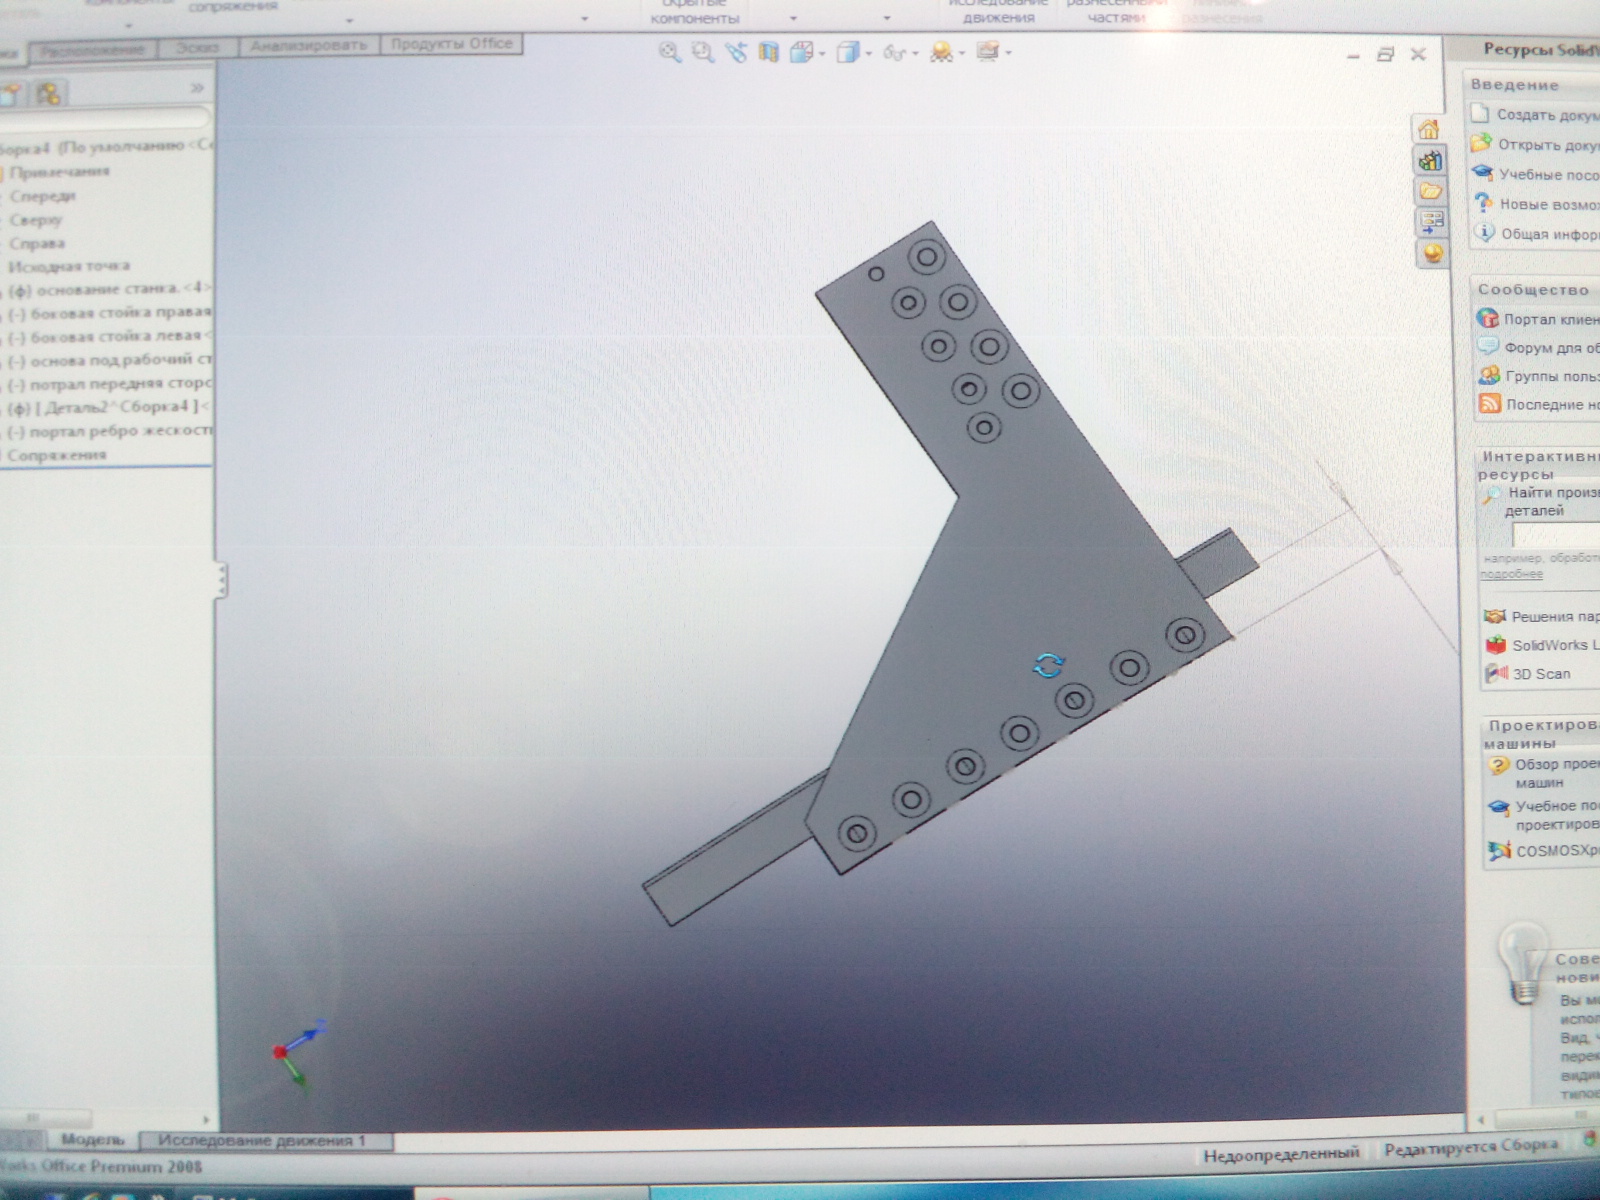Select the Справа plane in the tree
This screenshot has width=1600, height=1200.
[37, 243]
